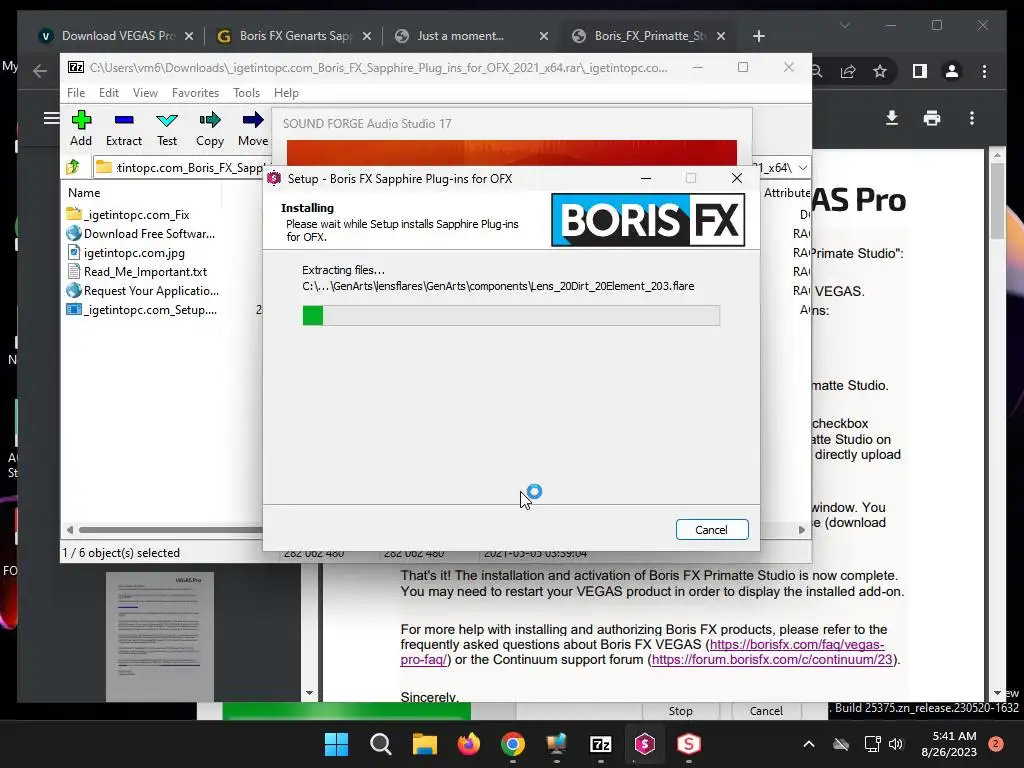Switch to Download VEGAS Pro tab

118,36
